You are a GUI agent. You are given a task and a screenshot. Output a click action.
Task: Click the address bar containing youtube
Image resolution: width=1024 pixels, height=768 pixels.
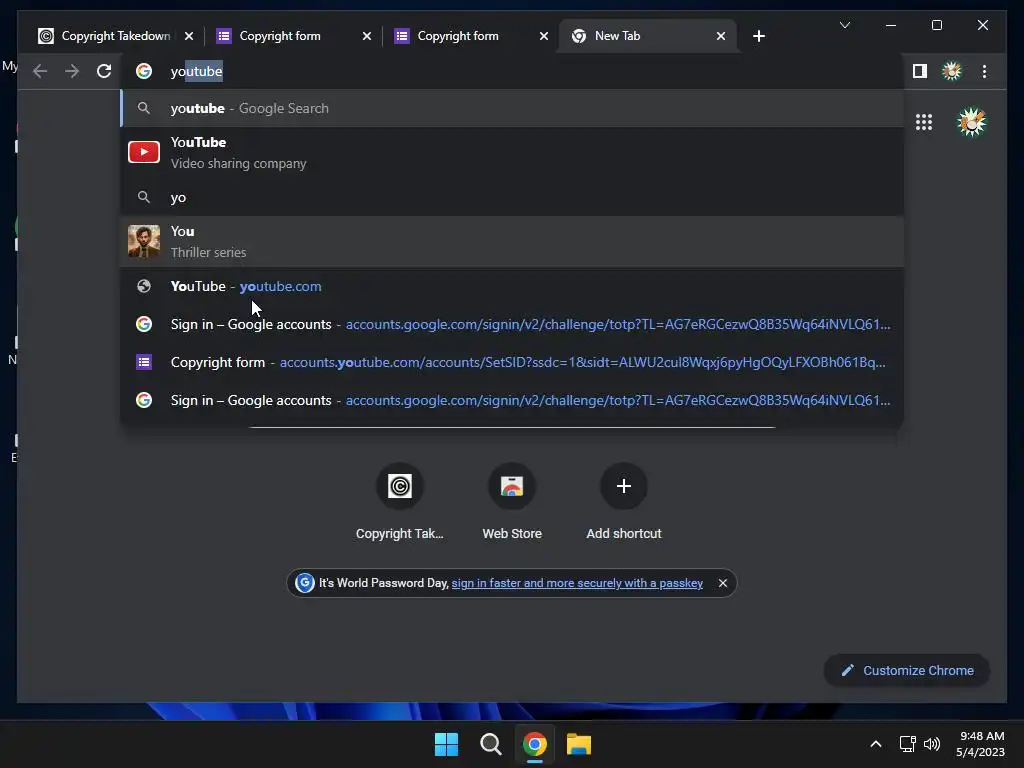tap(513, 71)
